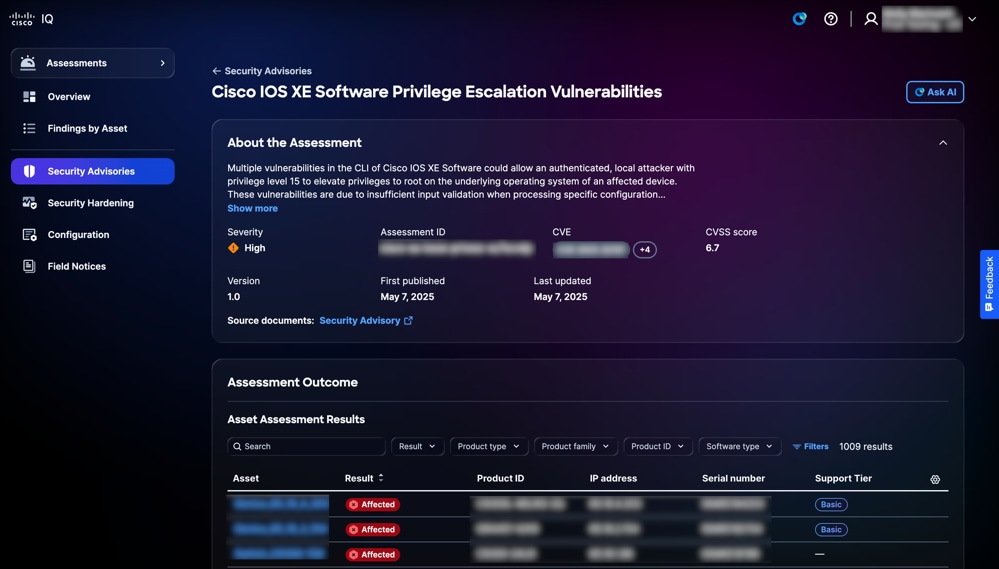Select Security Advisories in sidebar
999x569 pixels.
pyautogui.click(x=92, y=171)
